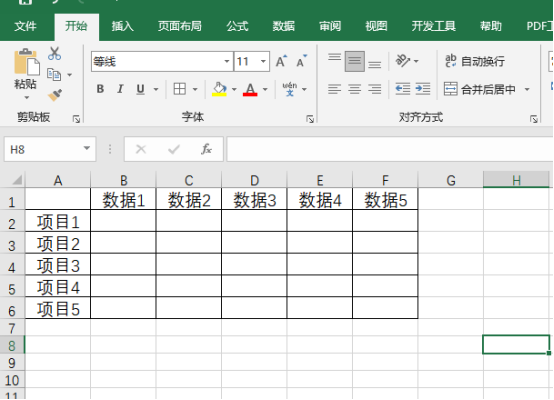The image size is (554, 400).
Task: Open the font name 等线 dropdown
Action: click(227, 61)
